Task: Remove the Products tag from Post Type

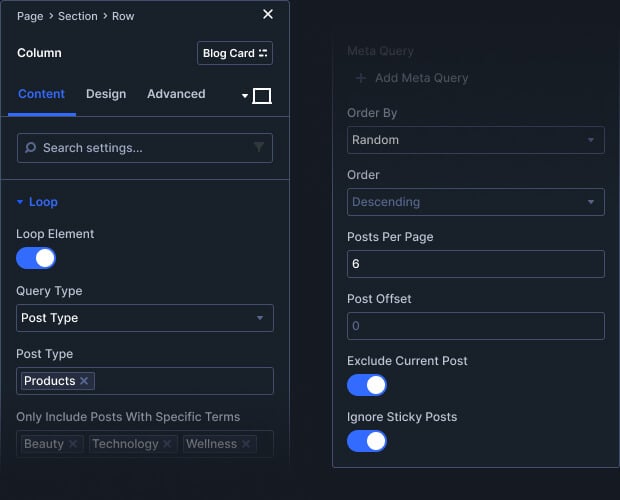Action: coord(85,381)
